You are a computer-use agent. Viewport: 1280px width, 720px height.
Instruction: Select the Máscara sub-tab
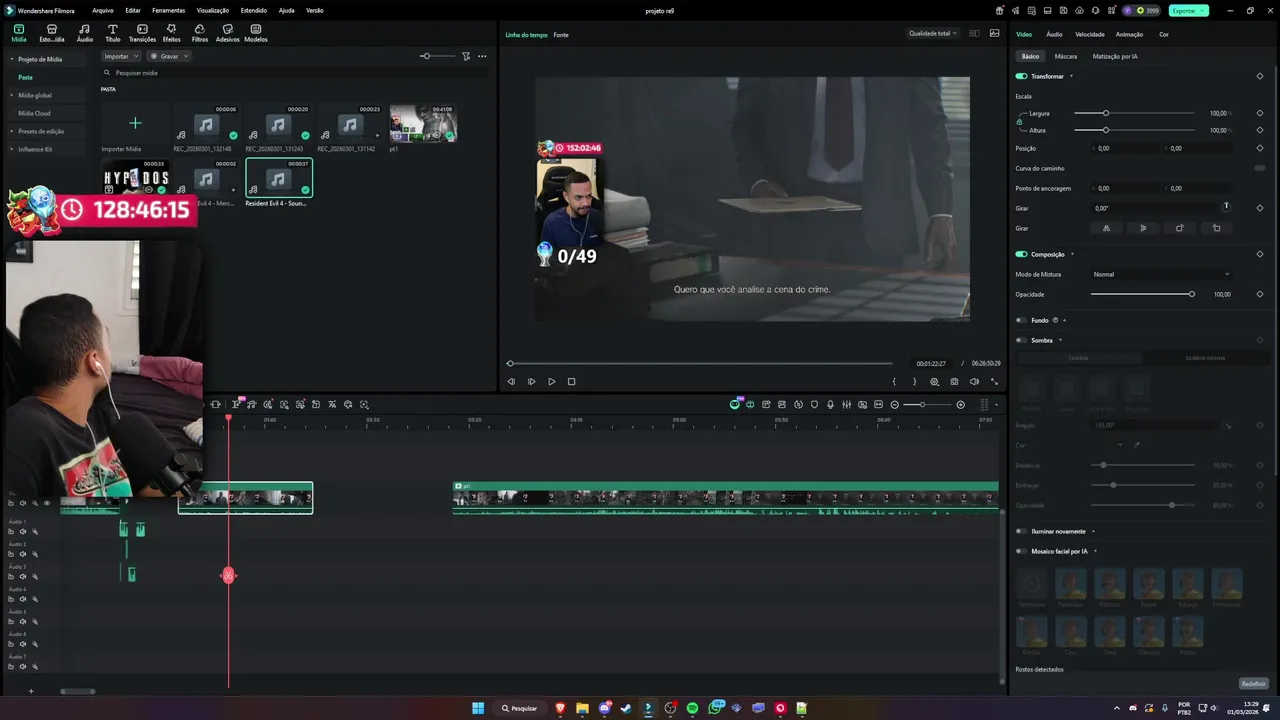[x=1066, y=56]
